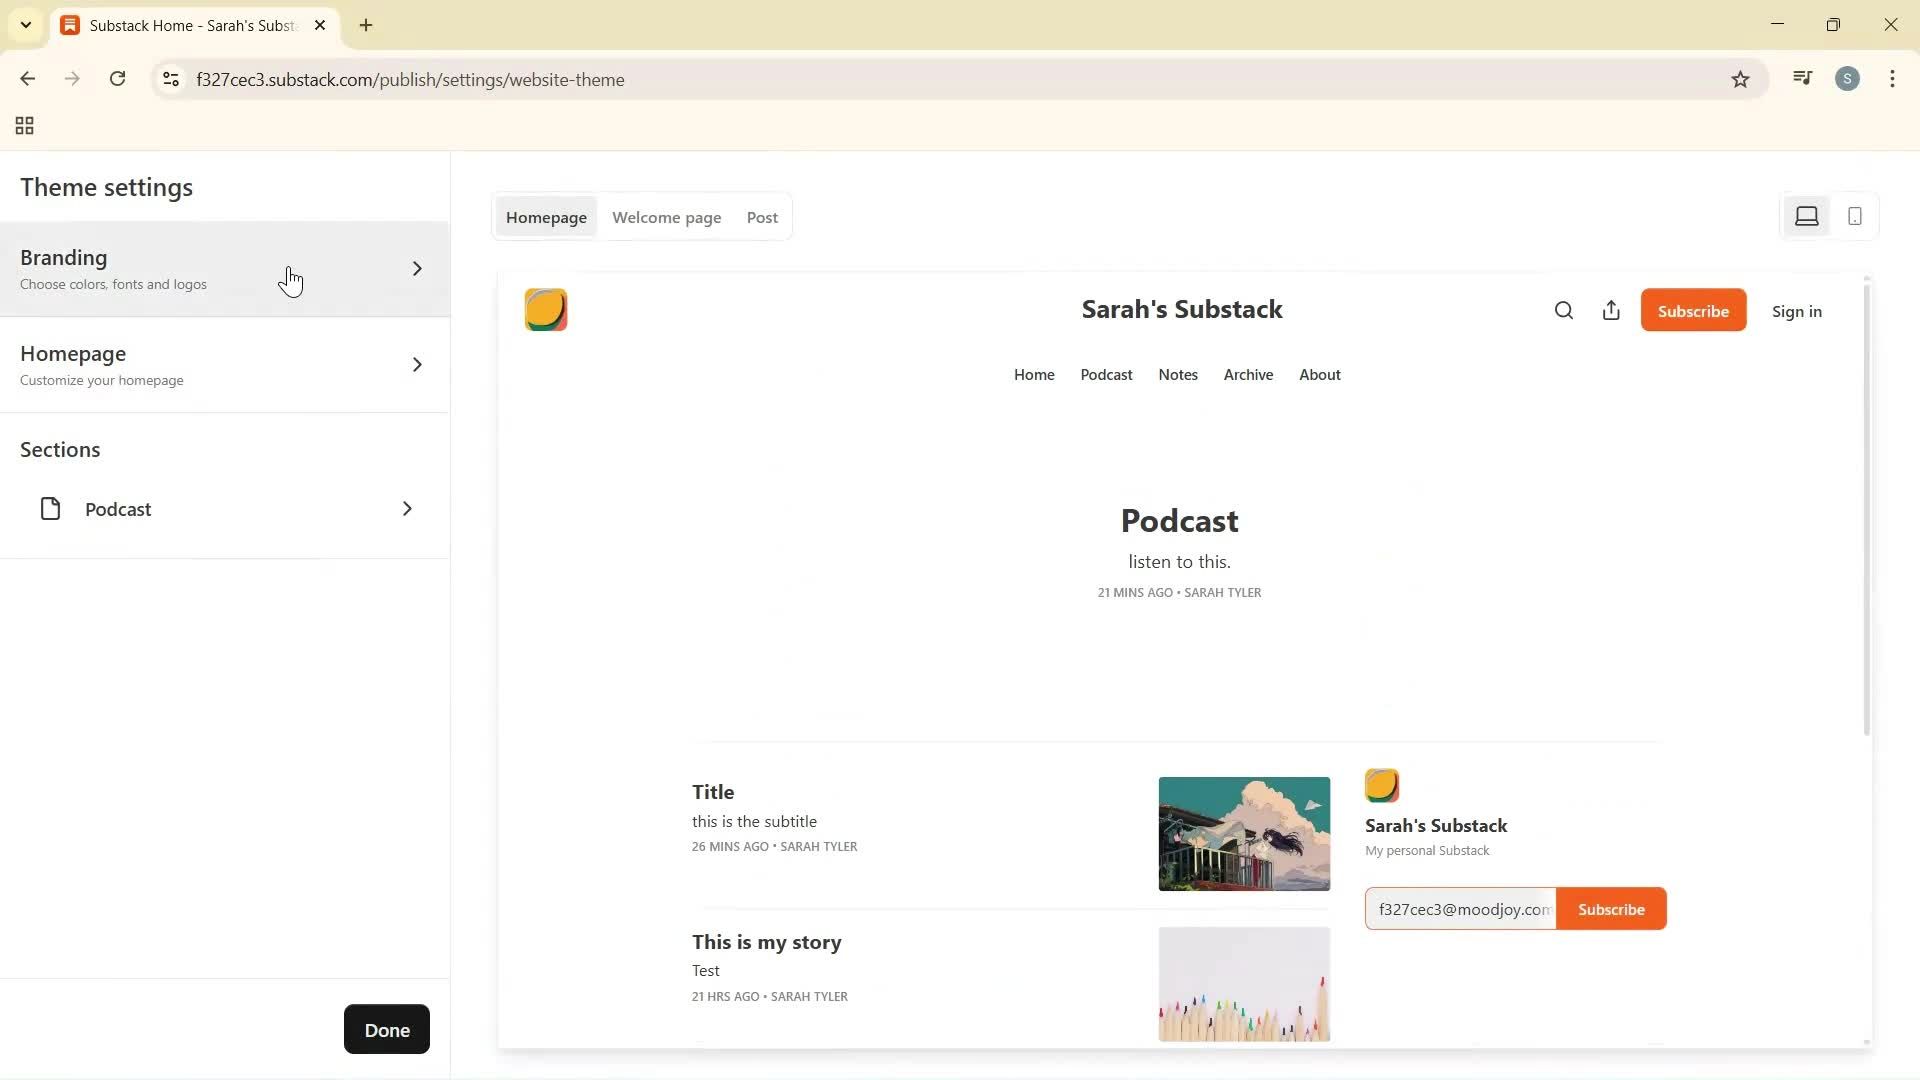Open the Podcast section chevron
The height and width of the screenshot is (1080, 1920).
pyautogui.click(x=407, y=509)
